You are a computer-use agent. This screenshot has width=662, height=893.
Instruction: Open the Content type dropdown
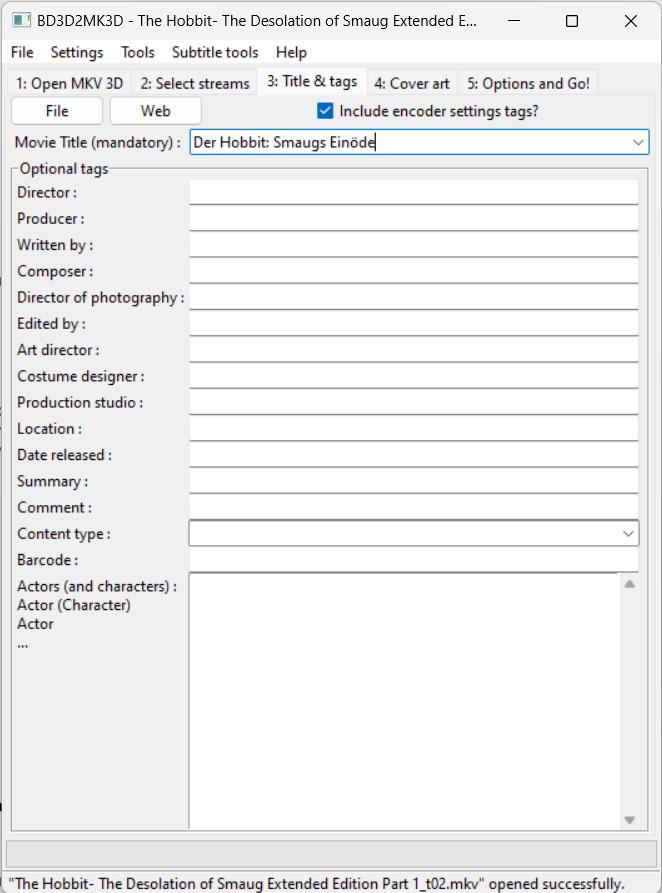click(x=628, y=534)
